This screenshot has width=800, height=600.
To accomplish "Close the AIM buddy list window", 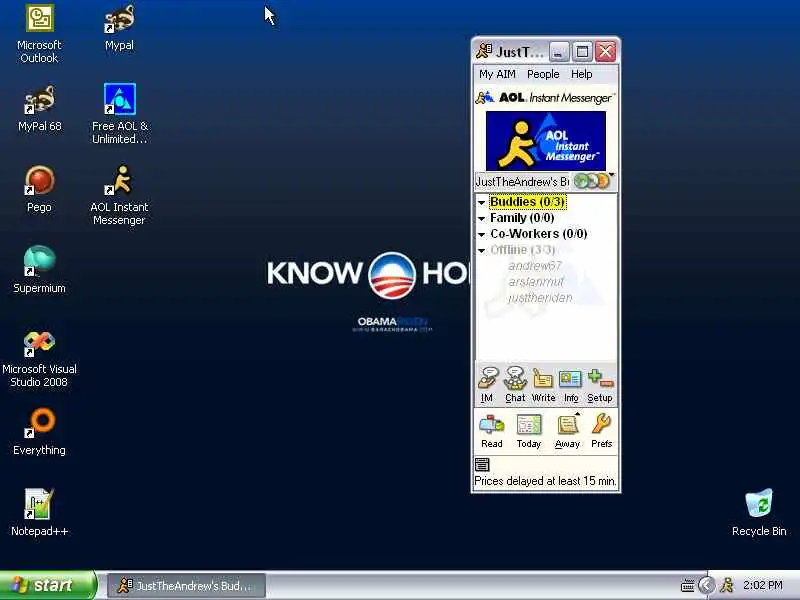I will coord(606,52).
